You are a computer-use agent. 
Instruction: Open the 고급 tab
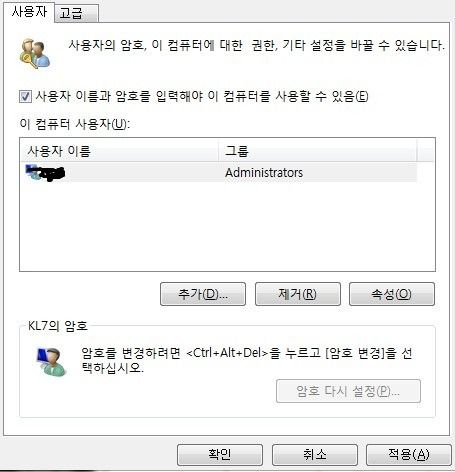76,14
